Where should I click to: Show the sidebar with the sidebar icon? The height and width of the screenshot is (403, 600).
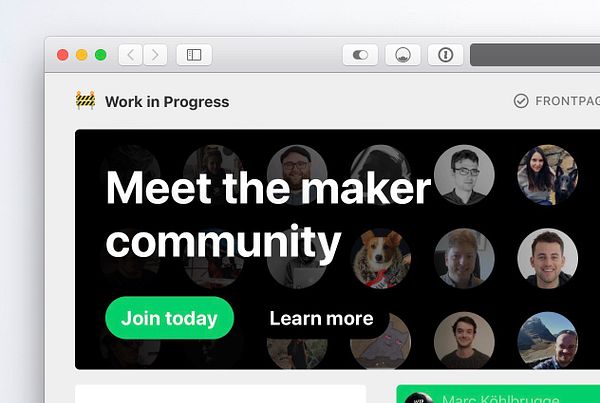coord(194,55)
